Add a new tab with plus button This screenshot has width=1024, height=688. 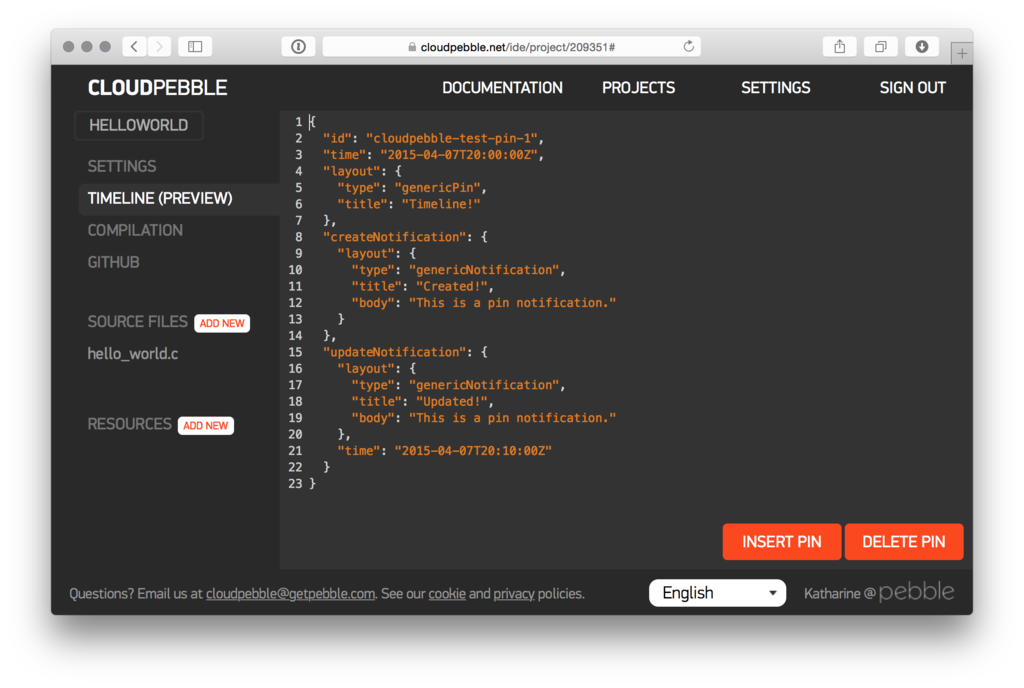coord(962,54)
